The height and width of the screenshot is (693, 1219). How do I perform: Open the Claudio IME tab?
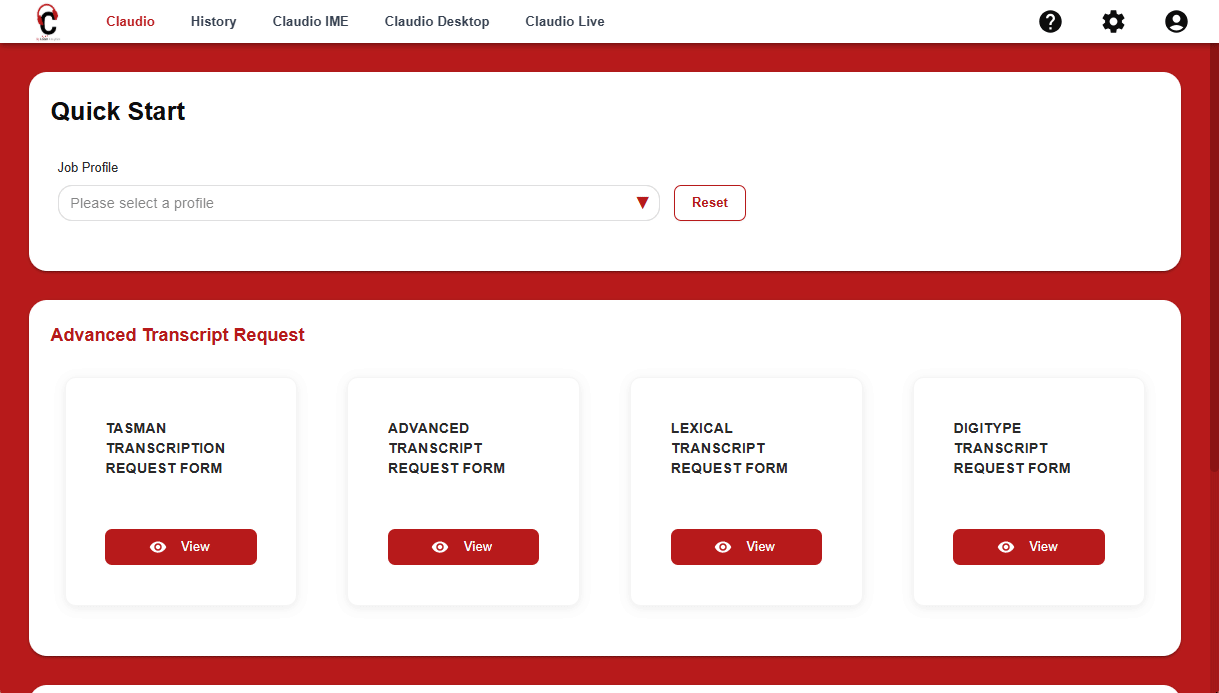pos(310,21)
